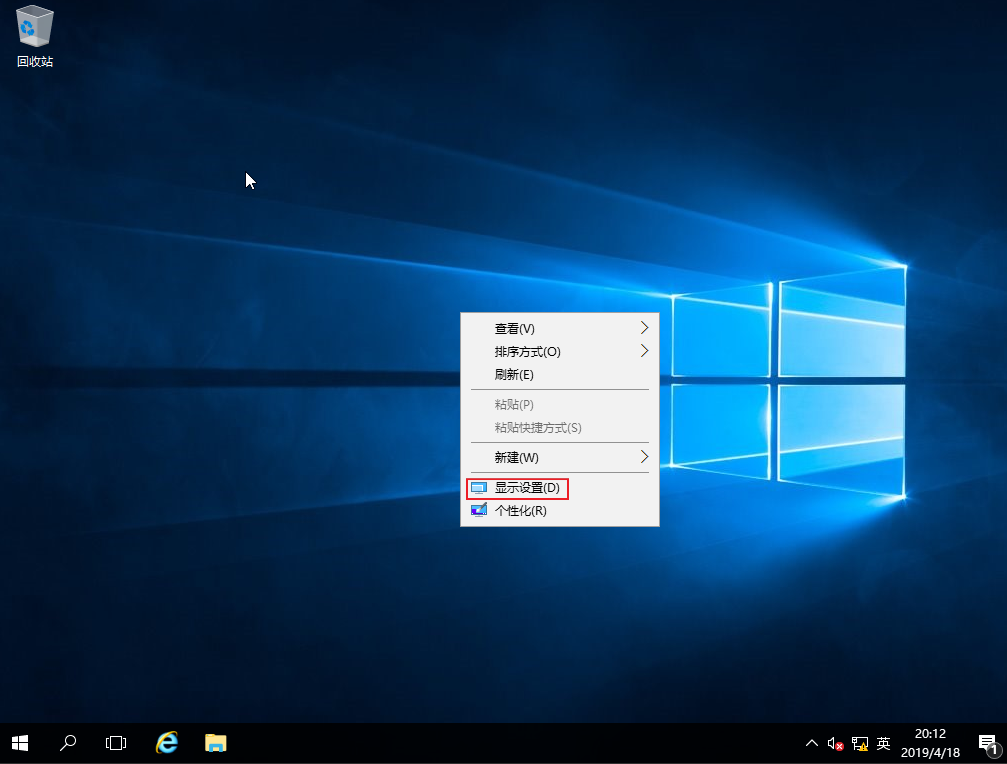Screen dimensions: 1007x764
Task: Open taskbar search magnifier
Action: pyautogui.click(x=68, y=743)
